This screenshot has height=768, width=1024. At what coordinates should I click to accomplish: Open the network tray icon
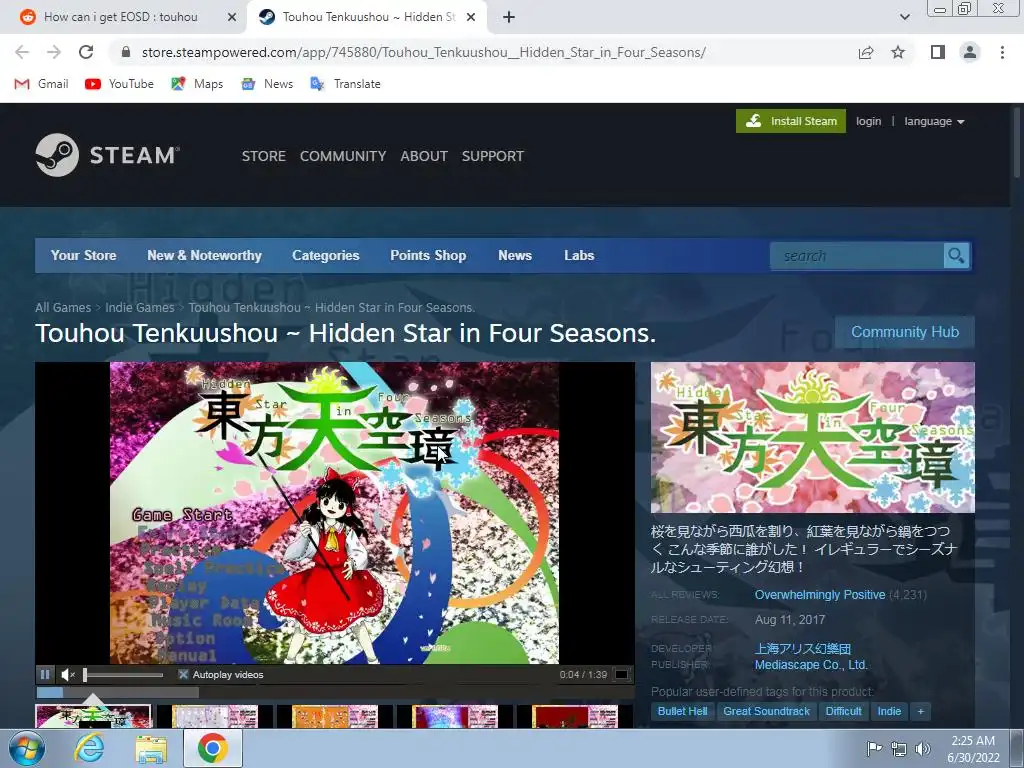(899, 749)
